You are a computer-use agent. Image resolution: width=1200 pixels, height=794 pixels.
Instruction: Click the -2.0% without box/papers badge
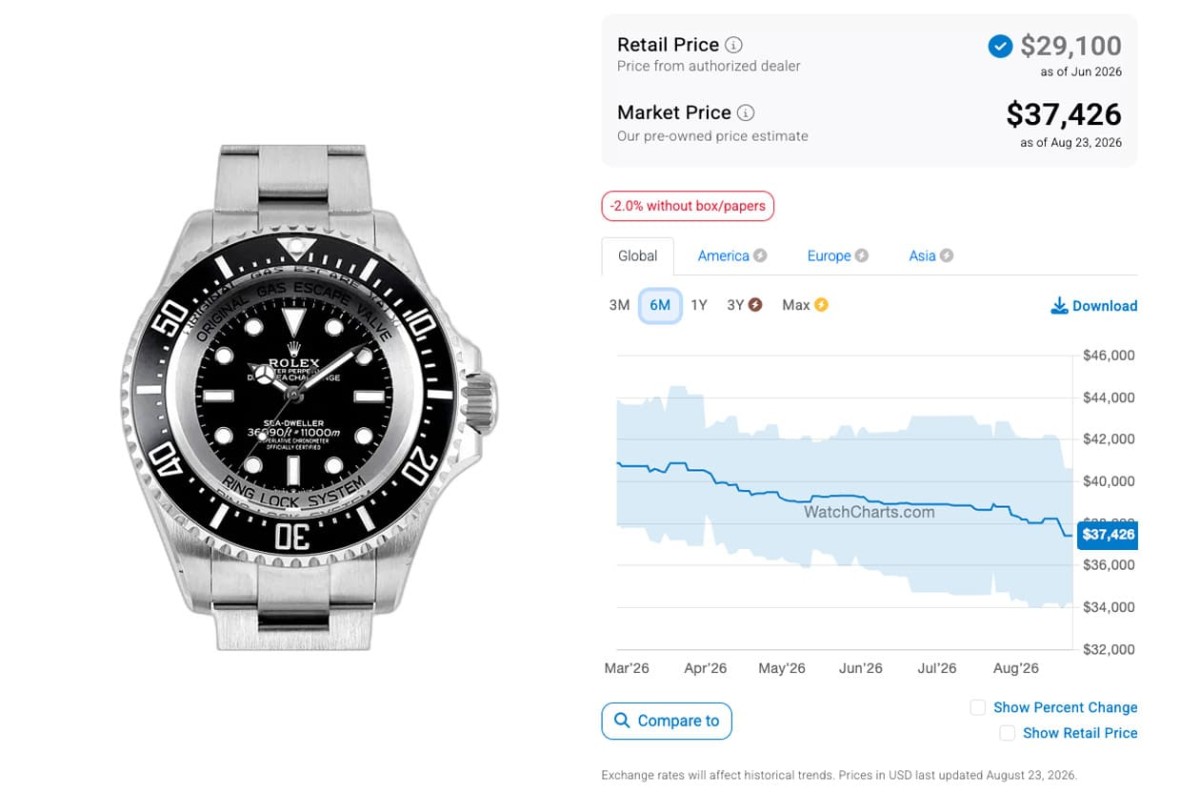[x=688, y=206]
